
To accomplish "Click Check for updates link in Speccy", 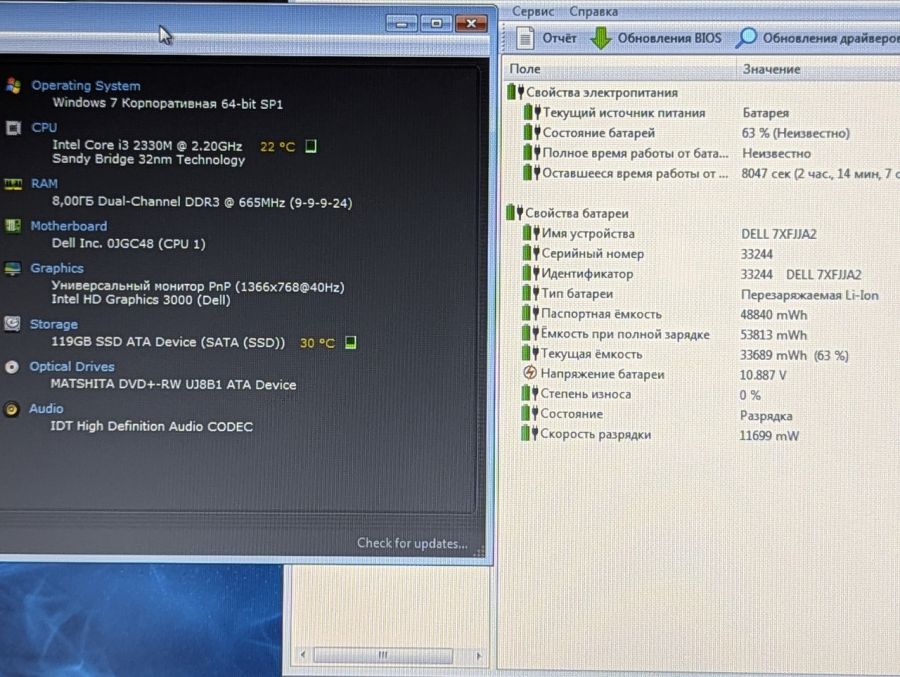I will (x=412, y=543).
